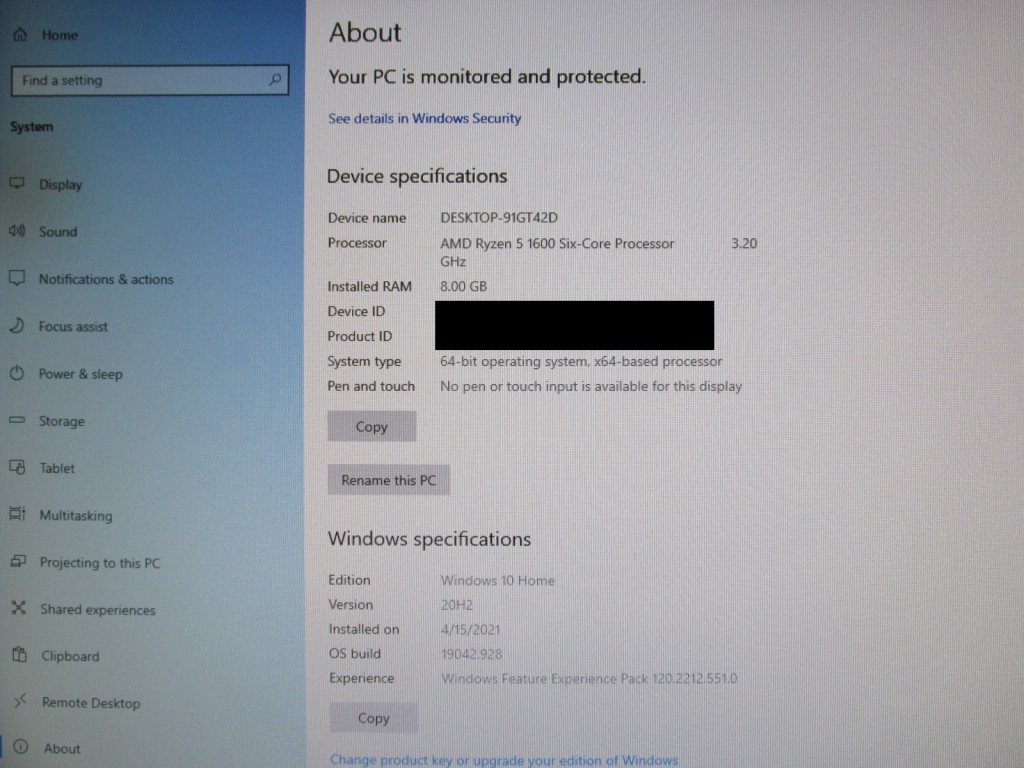
Task: Click the Shared experiences icon
Action: (19, 608)
